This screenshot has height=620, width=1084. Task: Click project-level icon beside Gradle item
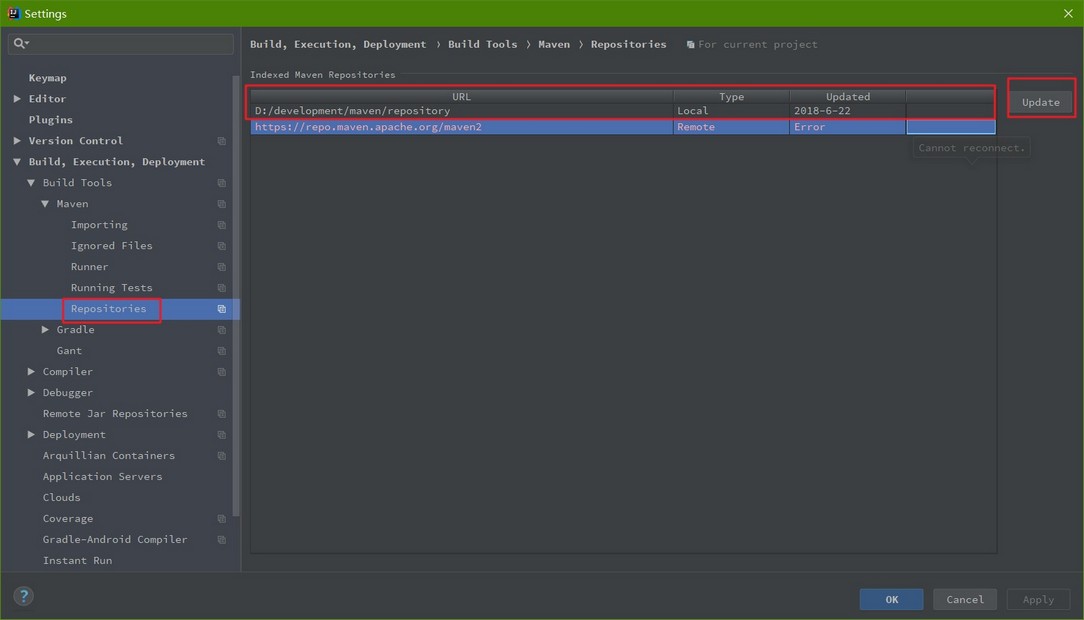pos(222,330)
